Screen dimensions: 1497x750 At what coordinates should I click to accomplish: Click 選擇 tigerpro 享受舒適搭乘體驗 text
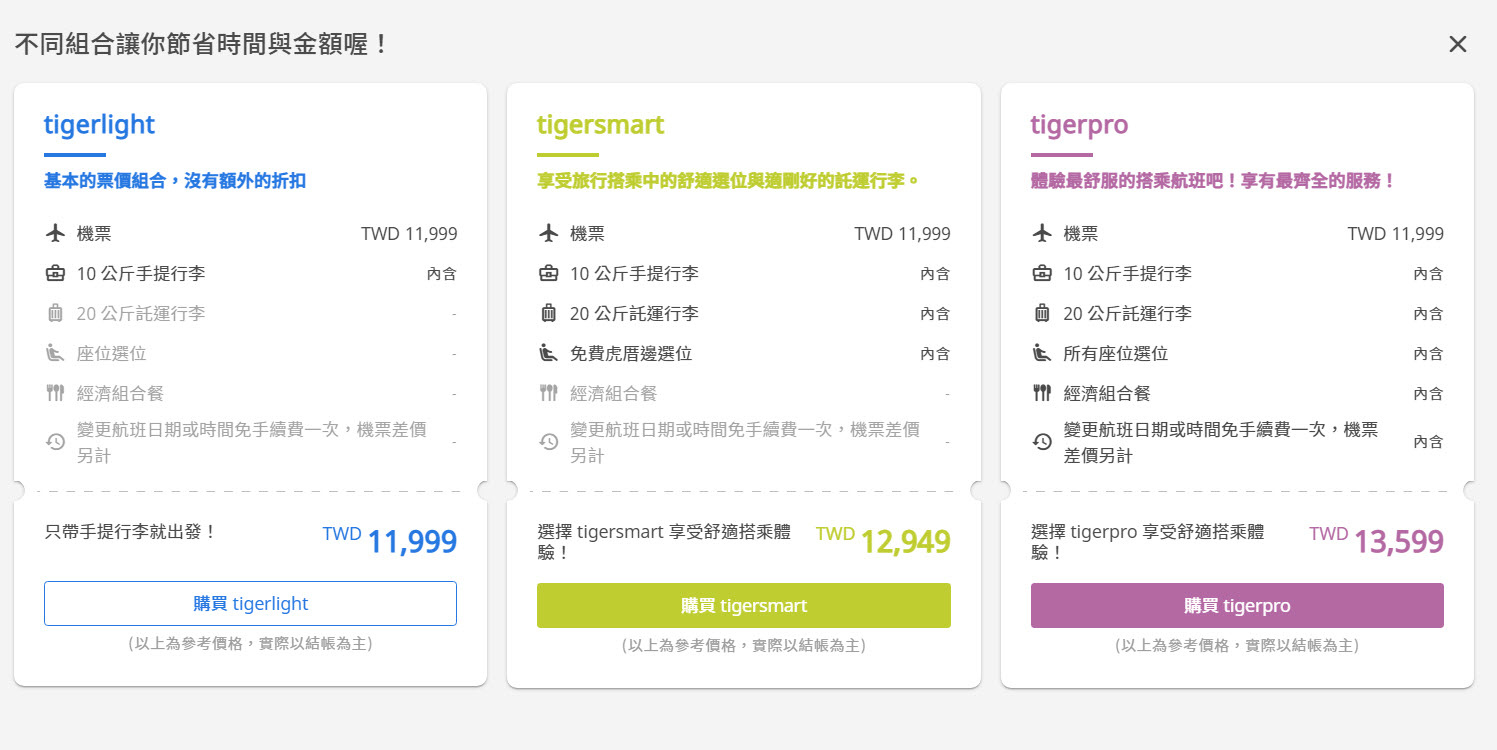point(1148,542)
